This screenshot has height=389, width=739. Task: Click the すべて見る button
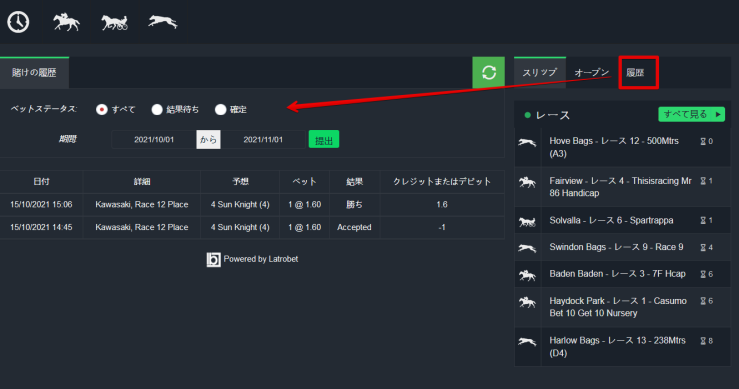coord(691,115)
